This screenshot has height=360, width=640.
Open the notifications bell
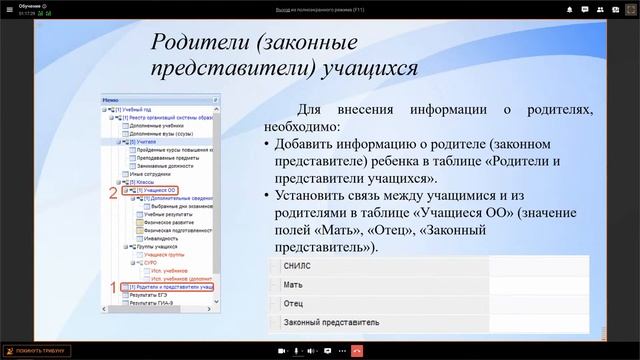(569, 9)
